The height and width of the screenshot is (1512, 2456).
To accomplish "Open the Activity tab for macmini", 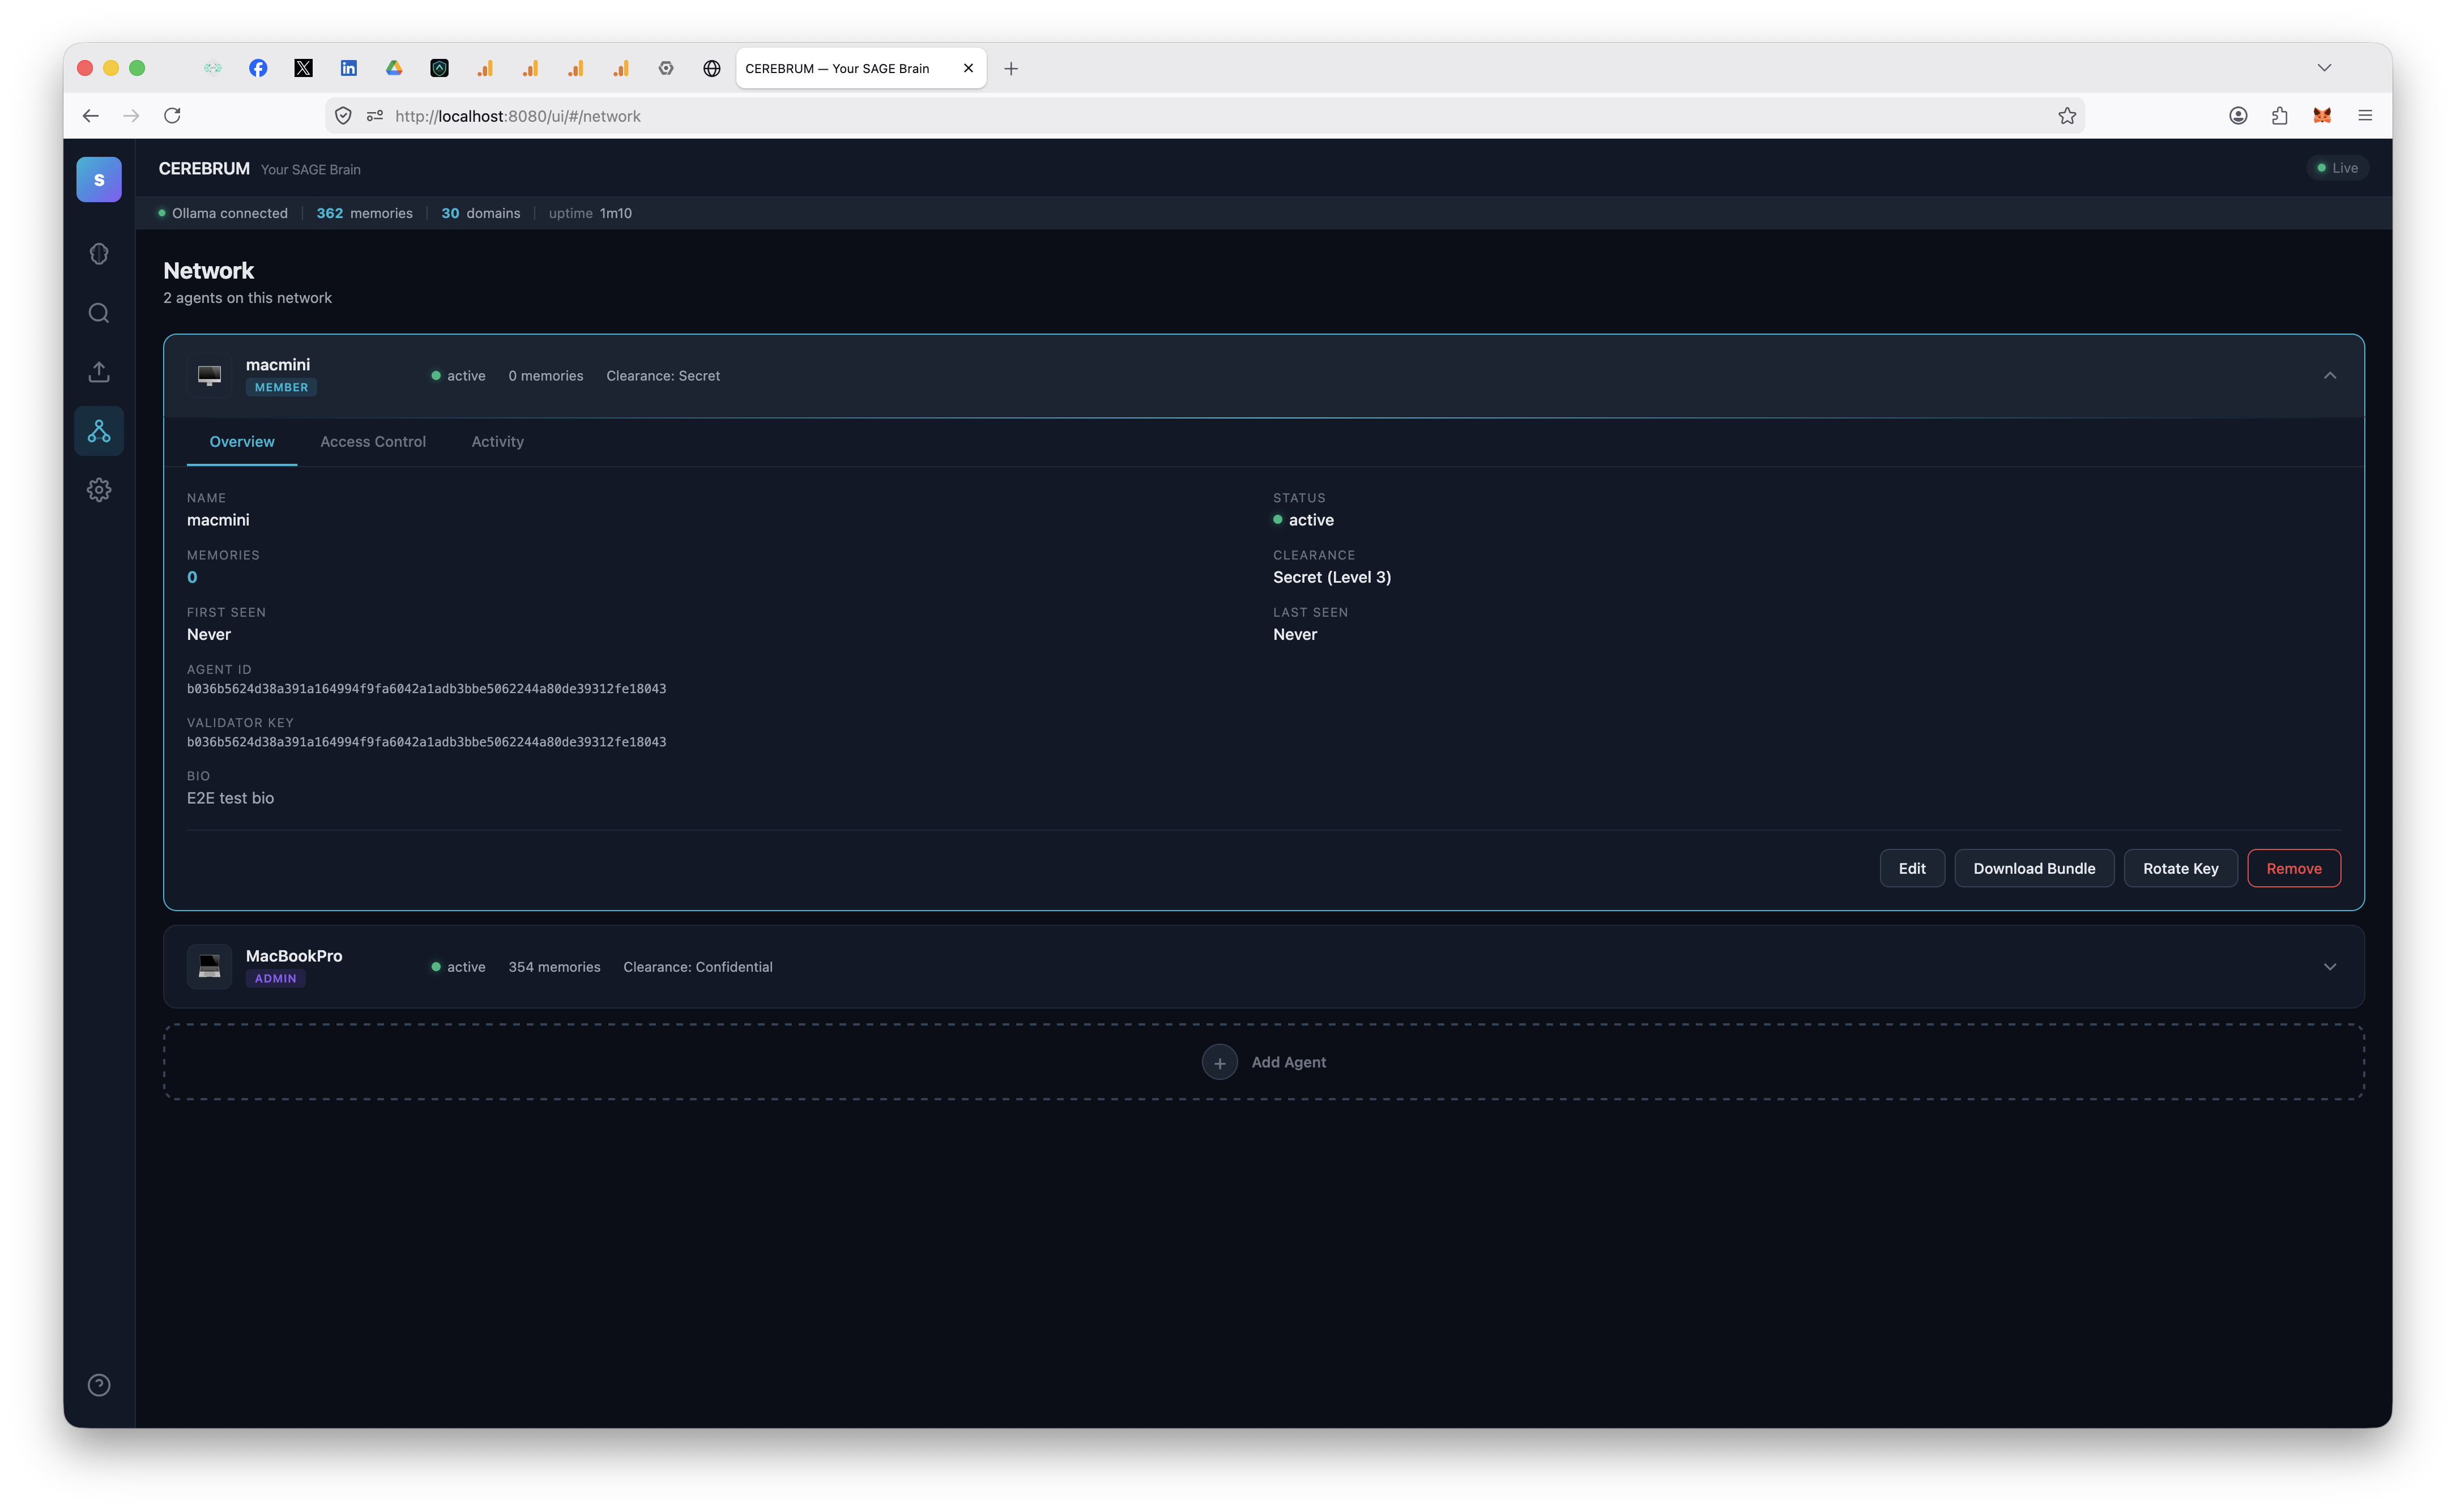I will (497, 441).
